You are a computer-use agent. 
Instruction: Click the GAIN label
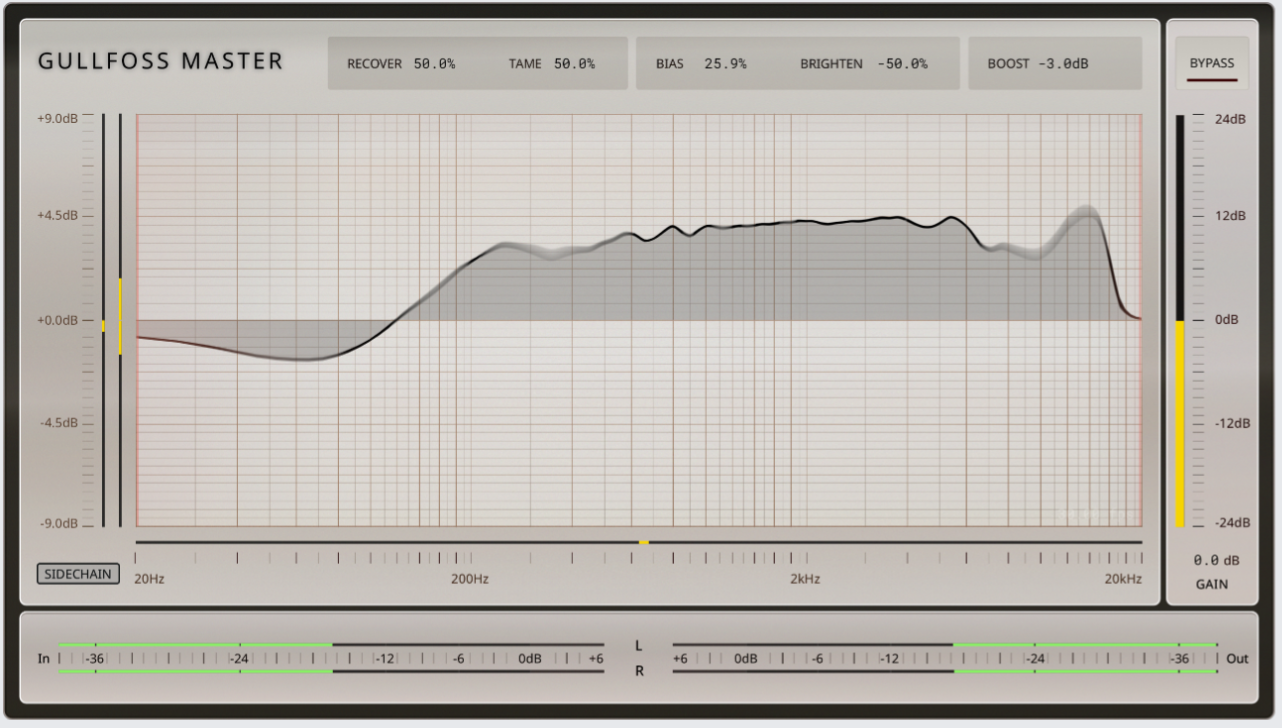pos(1212,584)
